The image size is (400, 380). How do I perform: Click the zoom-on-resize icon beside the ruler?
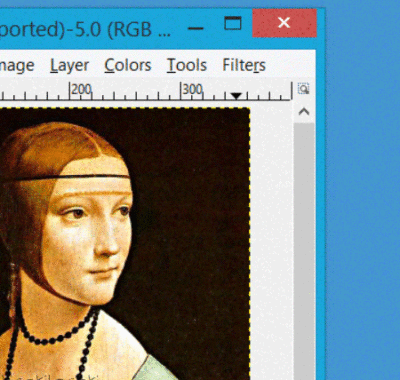(303, 89)
